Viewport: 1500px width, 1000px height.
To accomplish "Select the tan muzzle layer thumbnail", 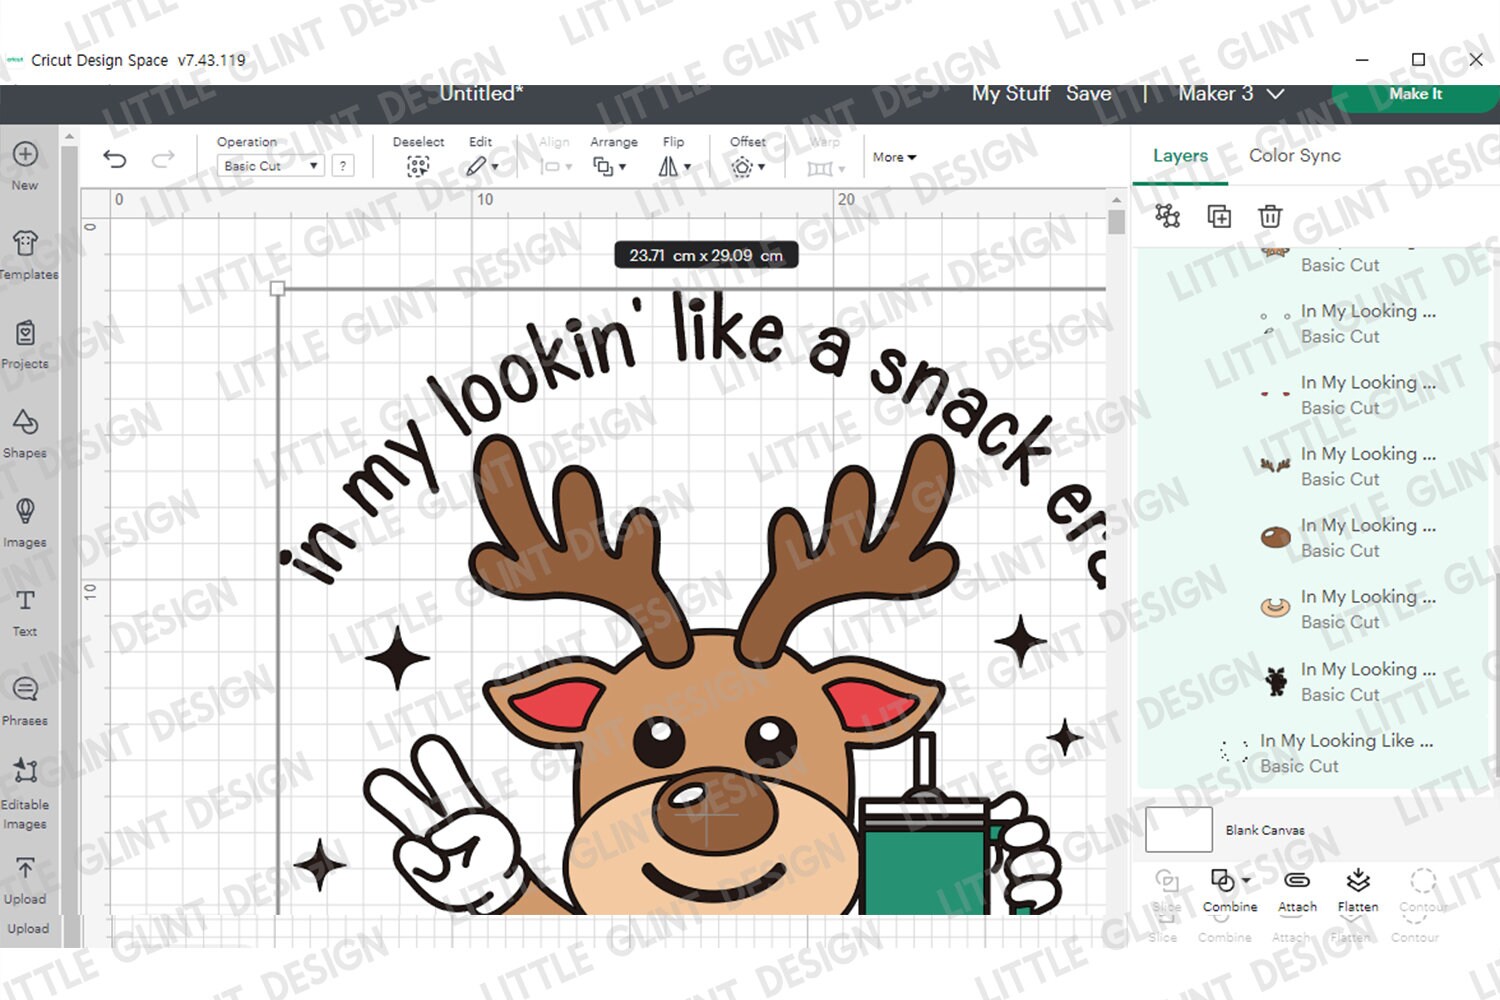I will coord(1274,606).
